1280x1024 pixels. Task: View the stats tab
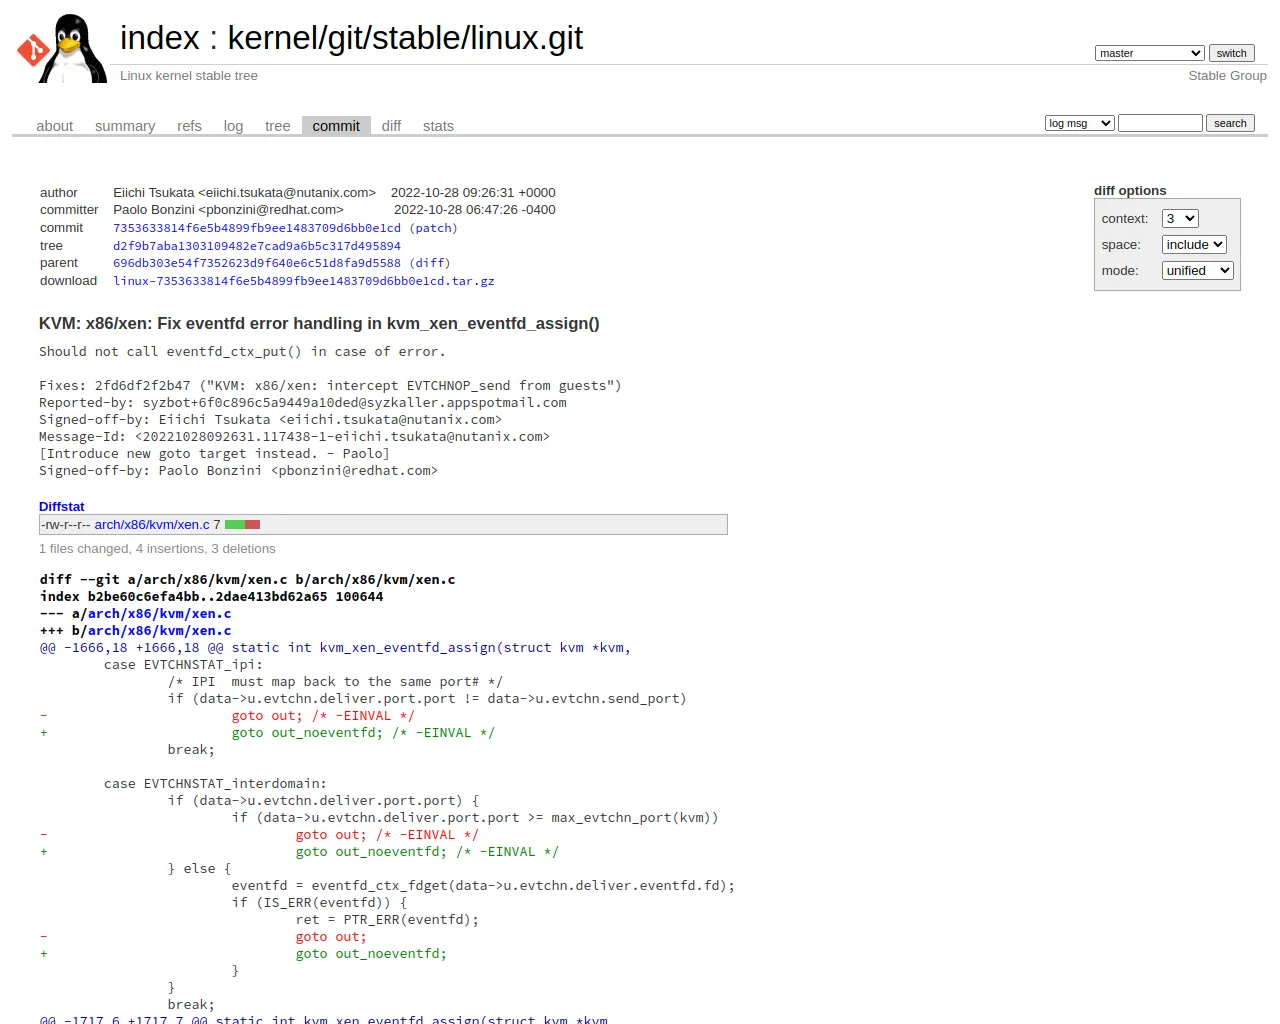[x=438, y=126]
